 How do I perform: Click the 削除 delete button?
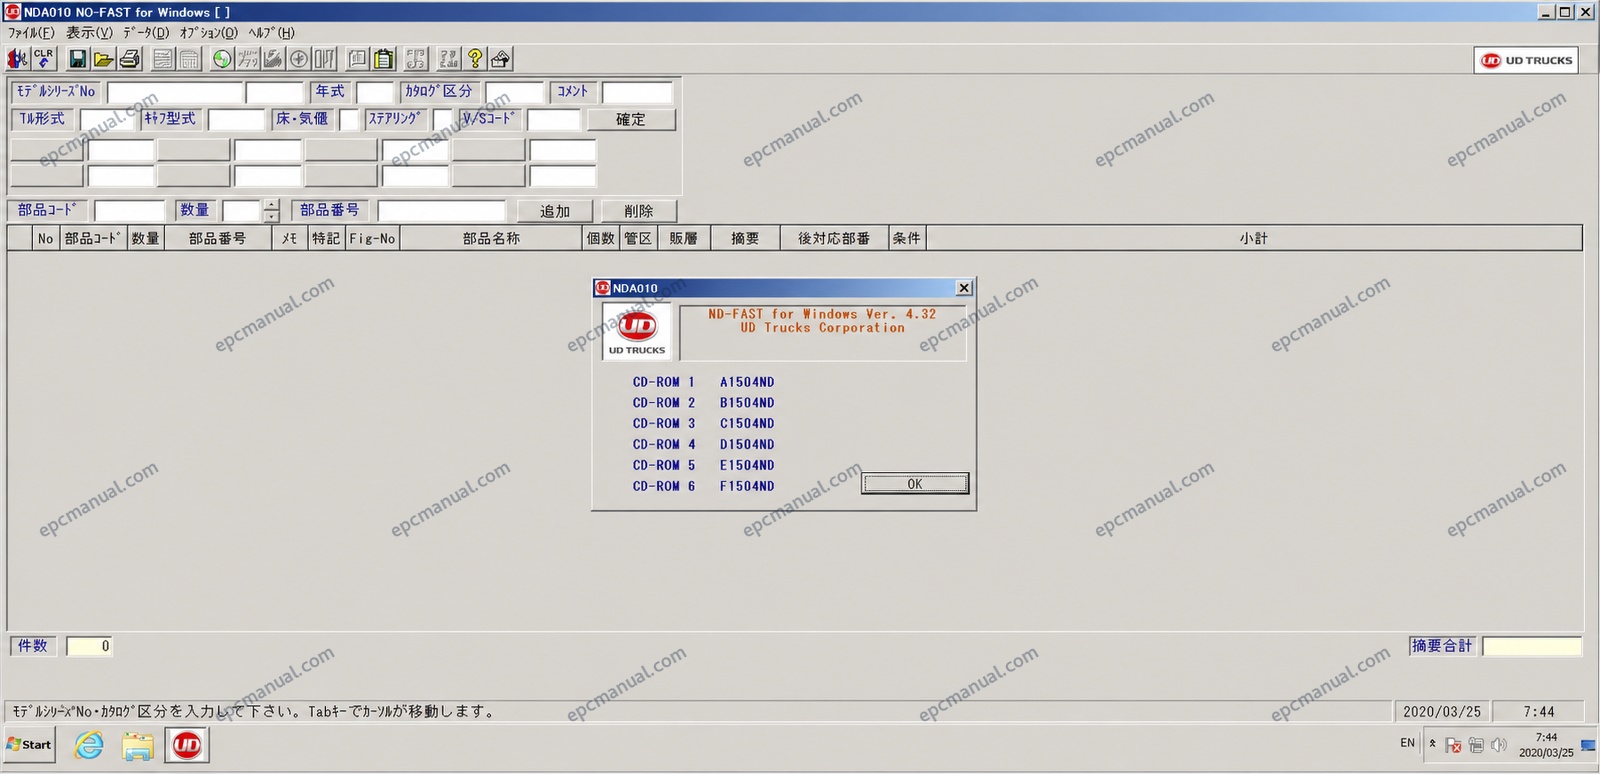pos(639,211)
